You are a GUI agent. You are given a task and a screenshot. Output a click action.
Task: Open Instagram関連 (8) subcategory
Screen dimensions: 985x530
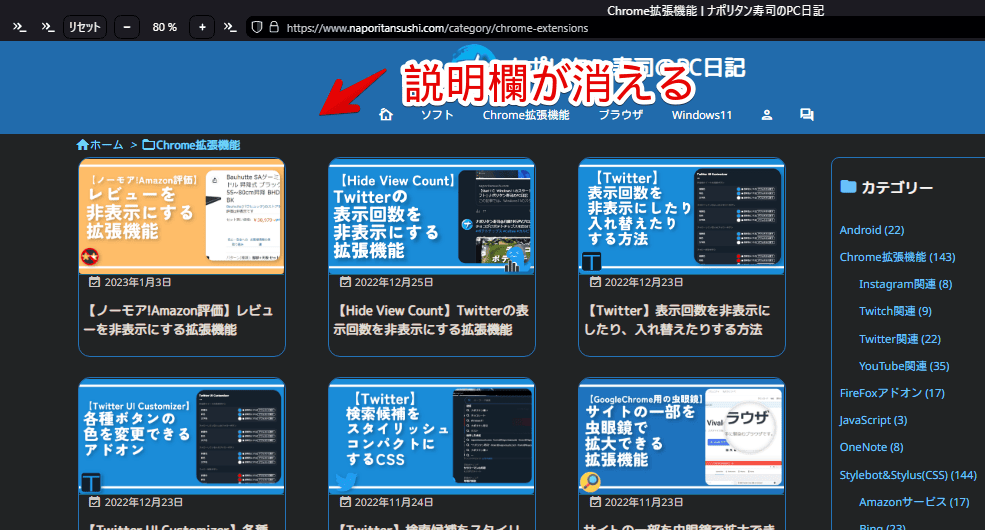click(906, 284)
